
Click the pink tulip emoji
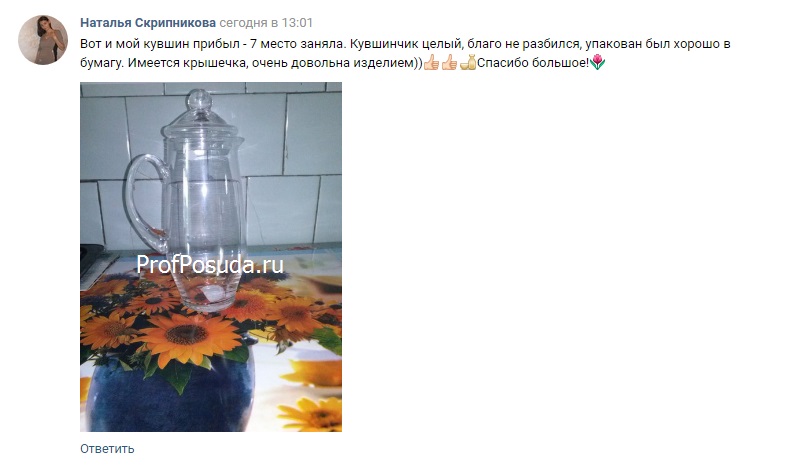[x=597, y=62]
